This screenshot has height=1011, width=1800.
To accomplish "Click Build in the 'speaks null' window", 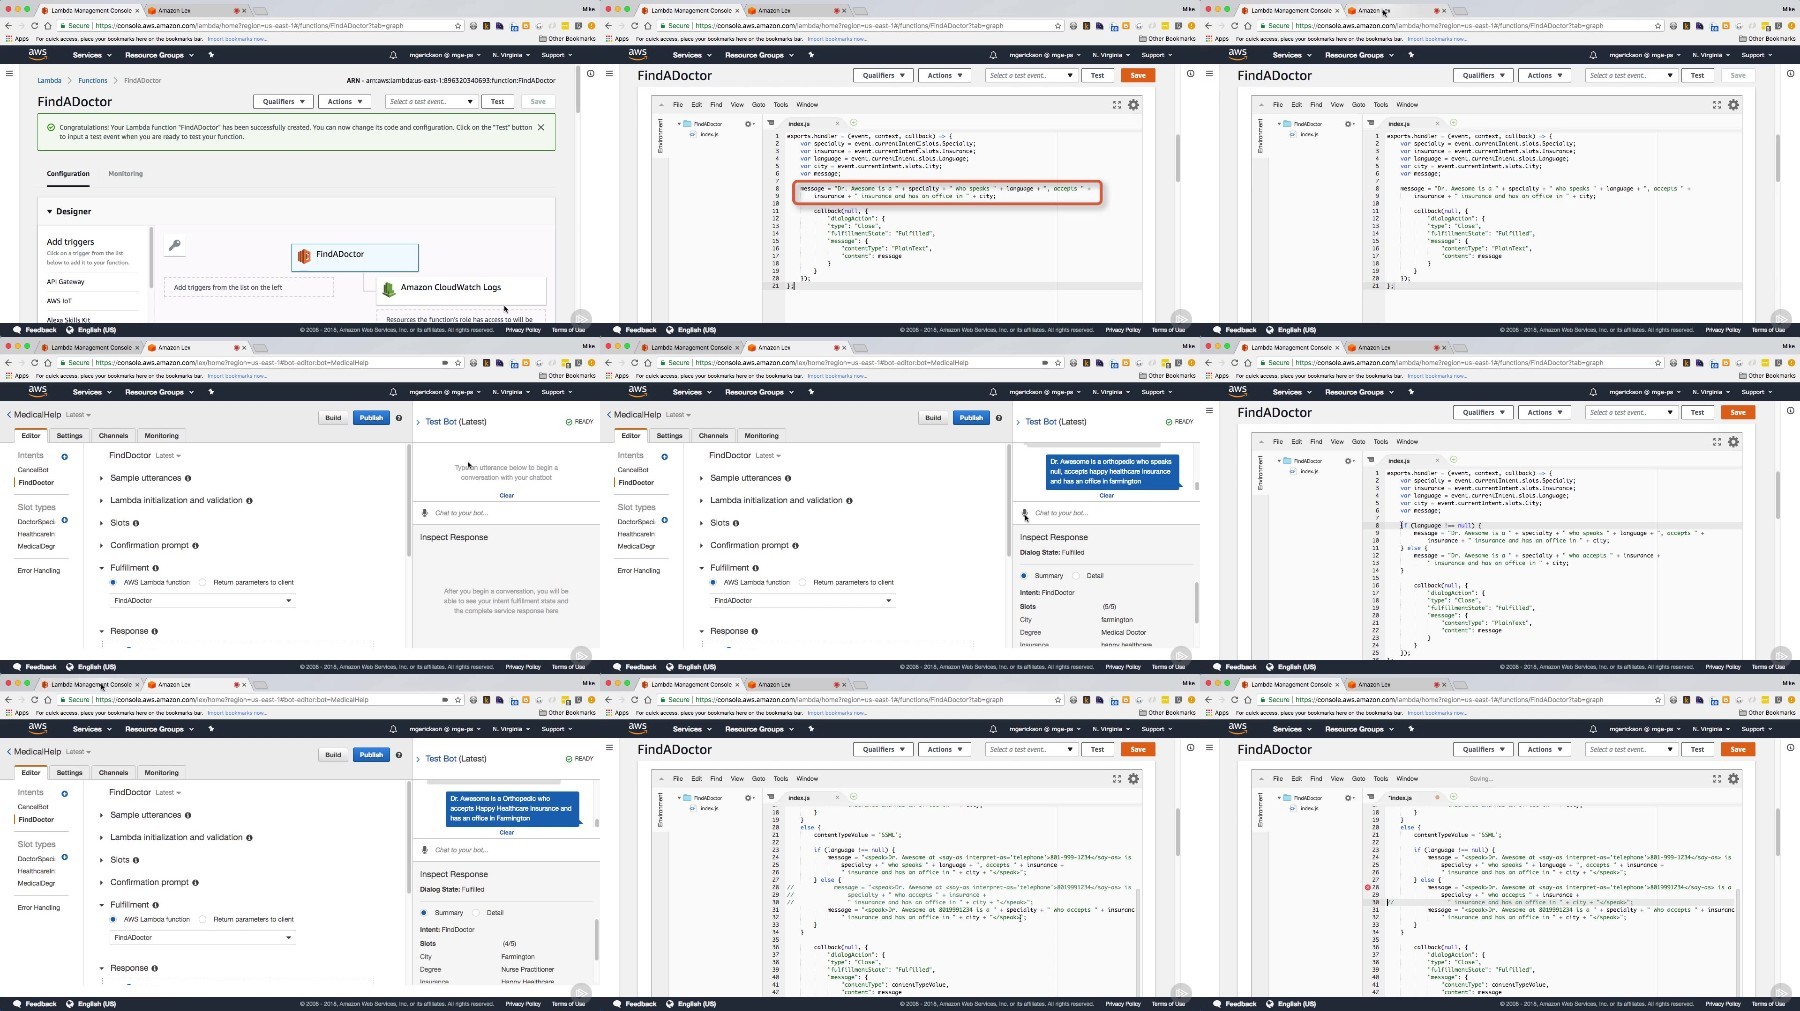I will tap(933, 418).
